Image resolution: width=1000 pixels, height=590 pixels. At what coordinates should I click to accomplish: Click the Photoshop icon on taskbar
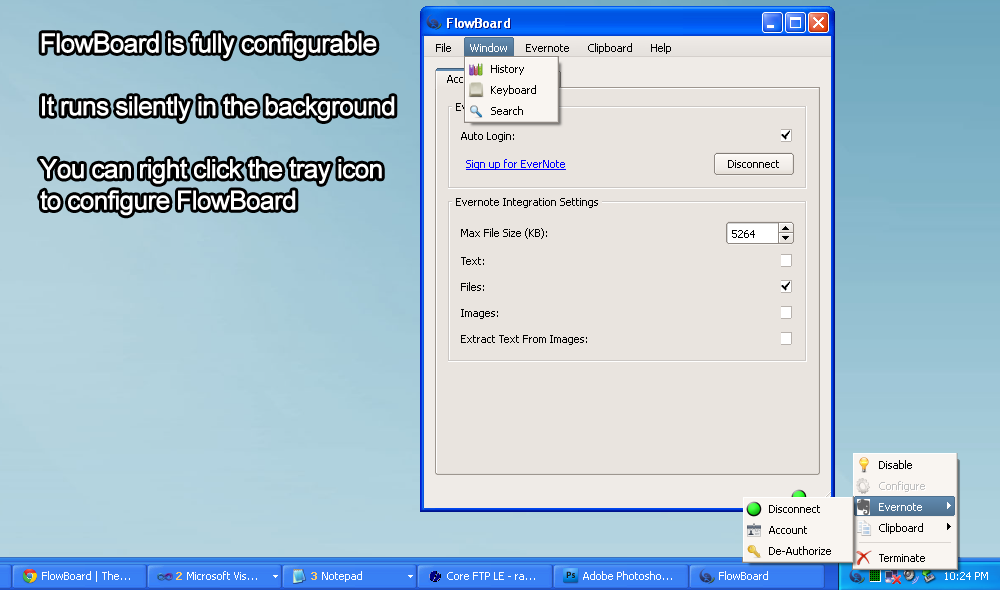[570, 576]
